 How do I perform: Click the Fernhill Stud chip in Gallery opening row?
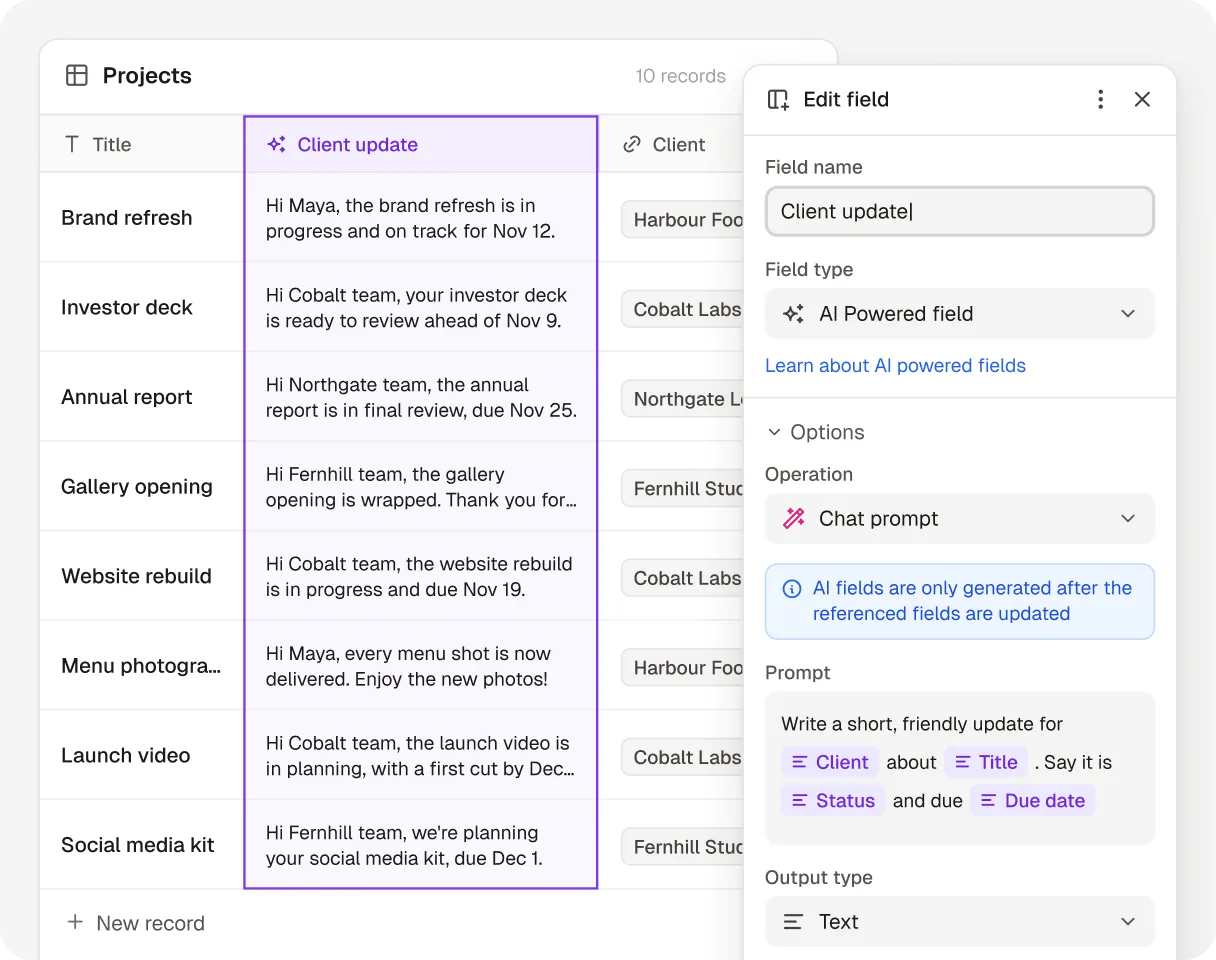(683, 488)
